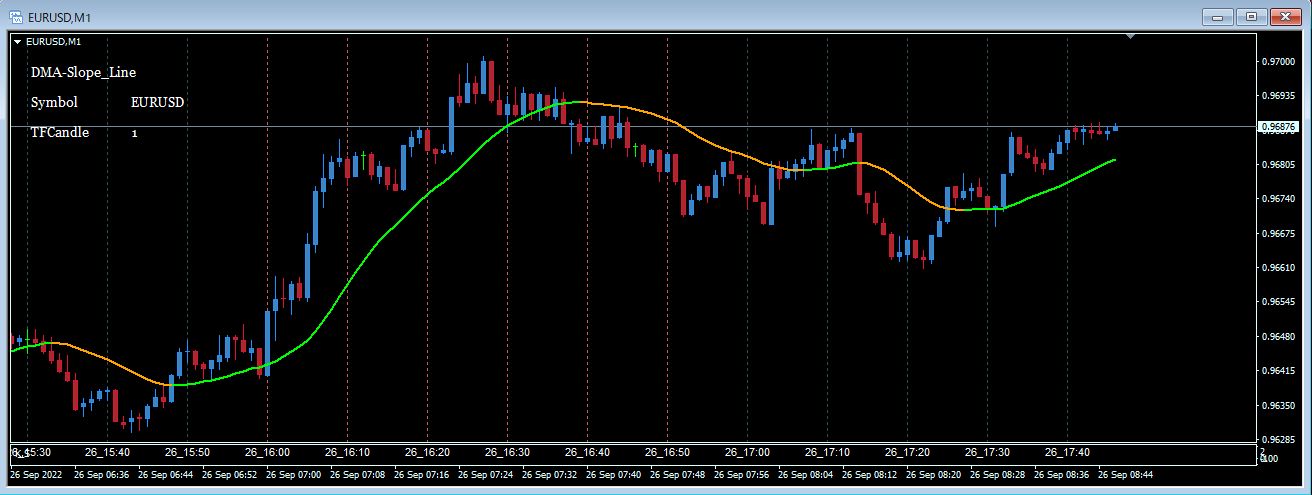Click the 26_15:50 time label

pos(189,453)
